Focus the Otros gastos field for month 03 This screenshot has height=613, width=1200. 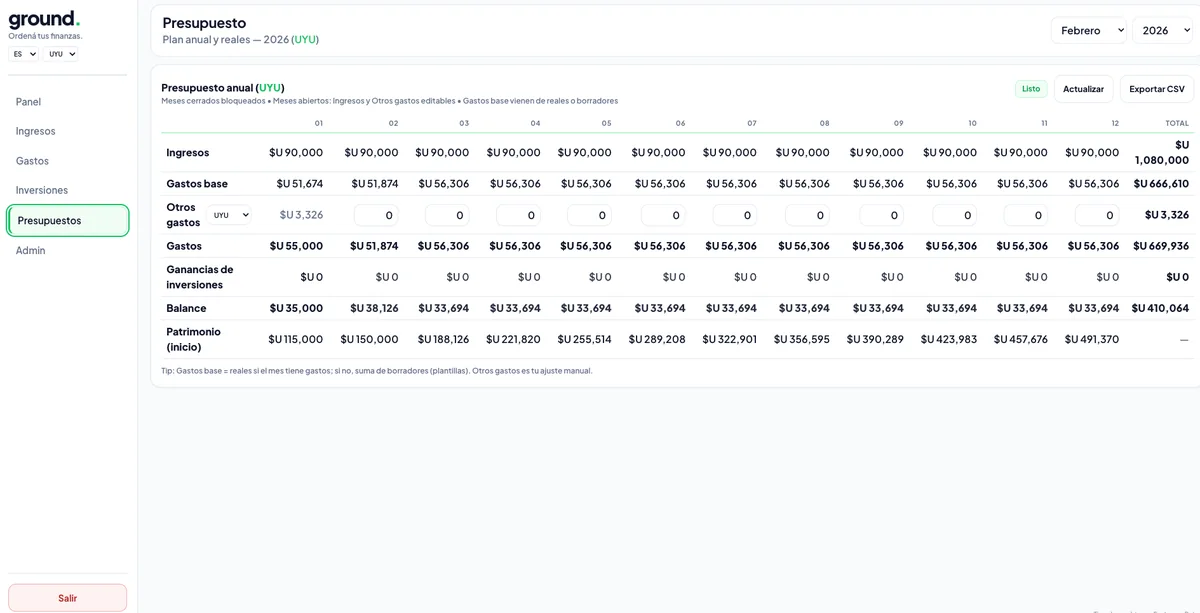coord(447,215)
